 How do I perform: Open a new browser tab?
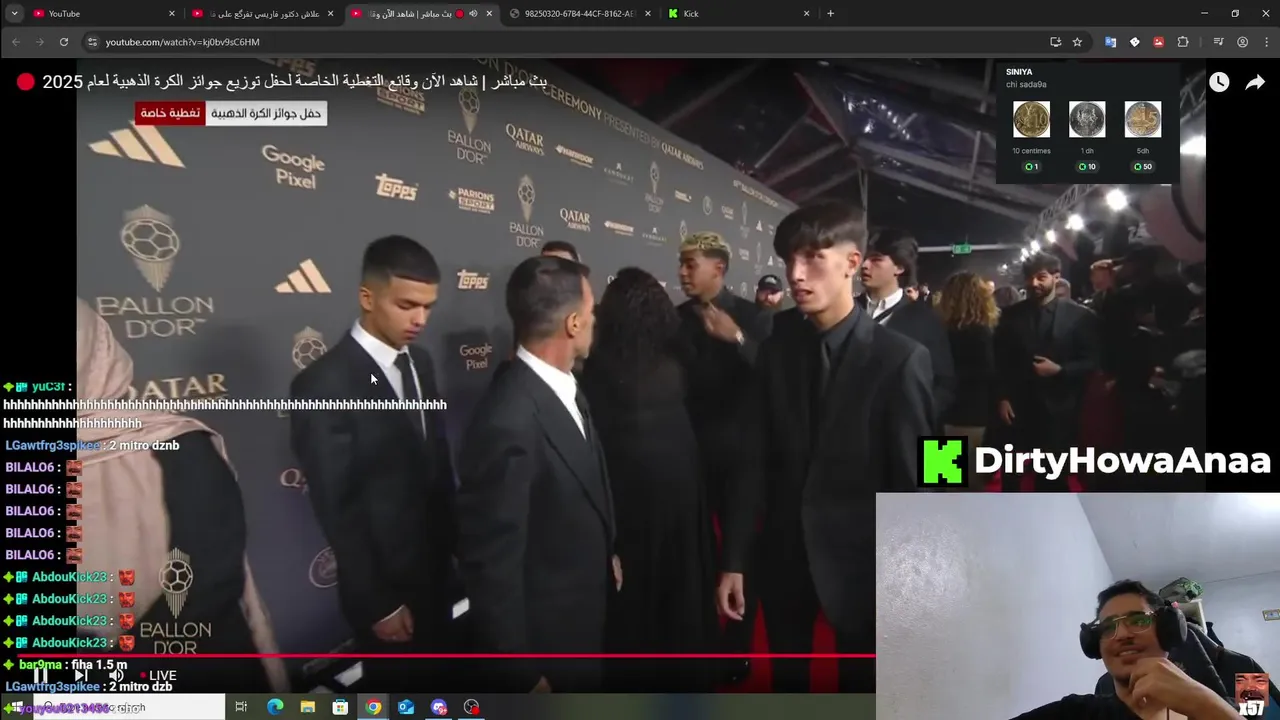830,14
